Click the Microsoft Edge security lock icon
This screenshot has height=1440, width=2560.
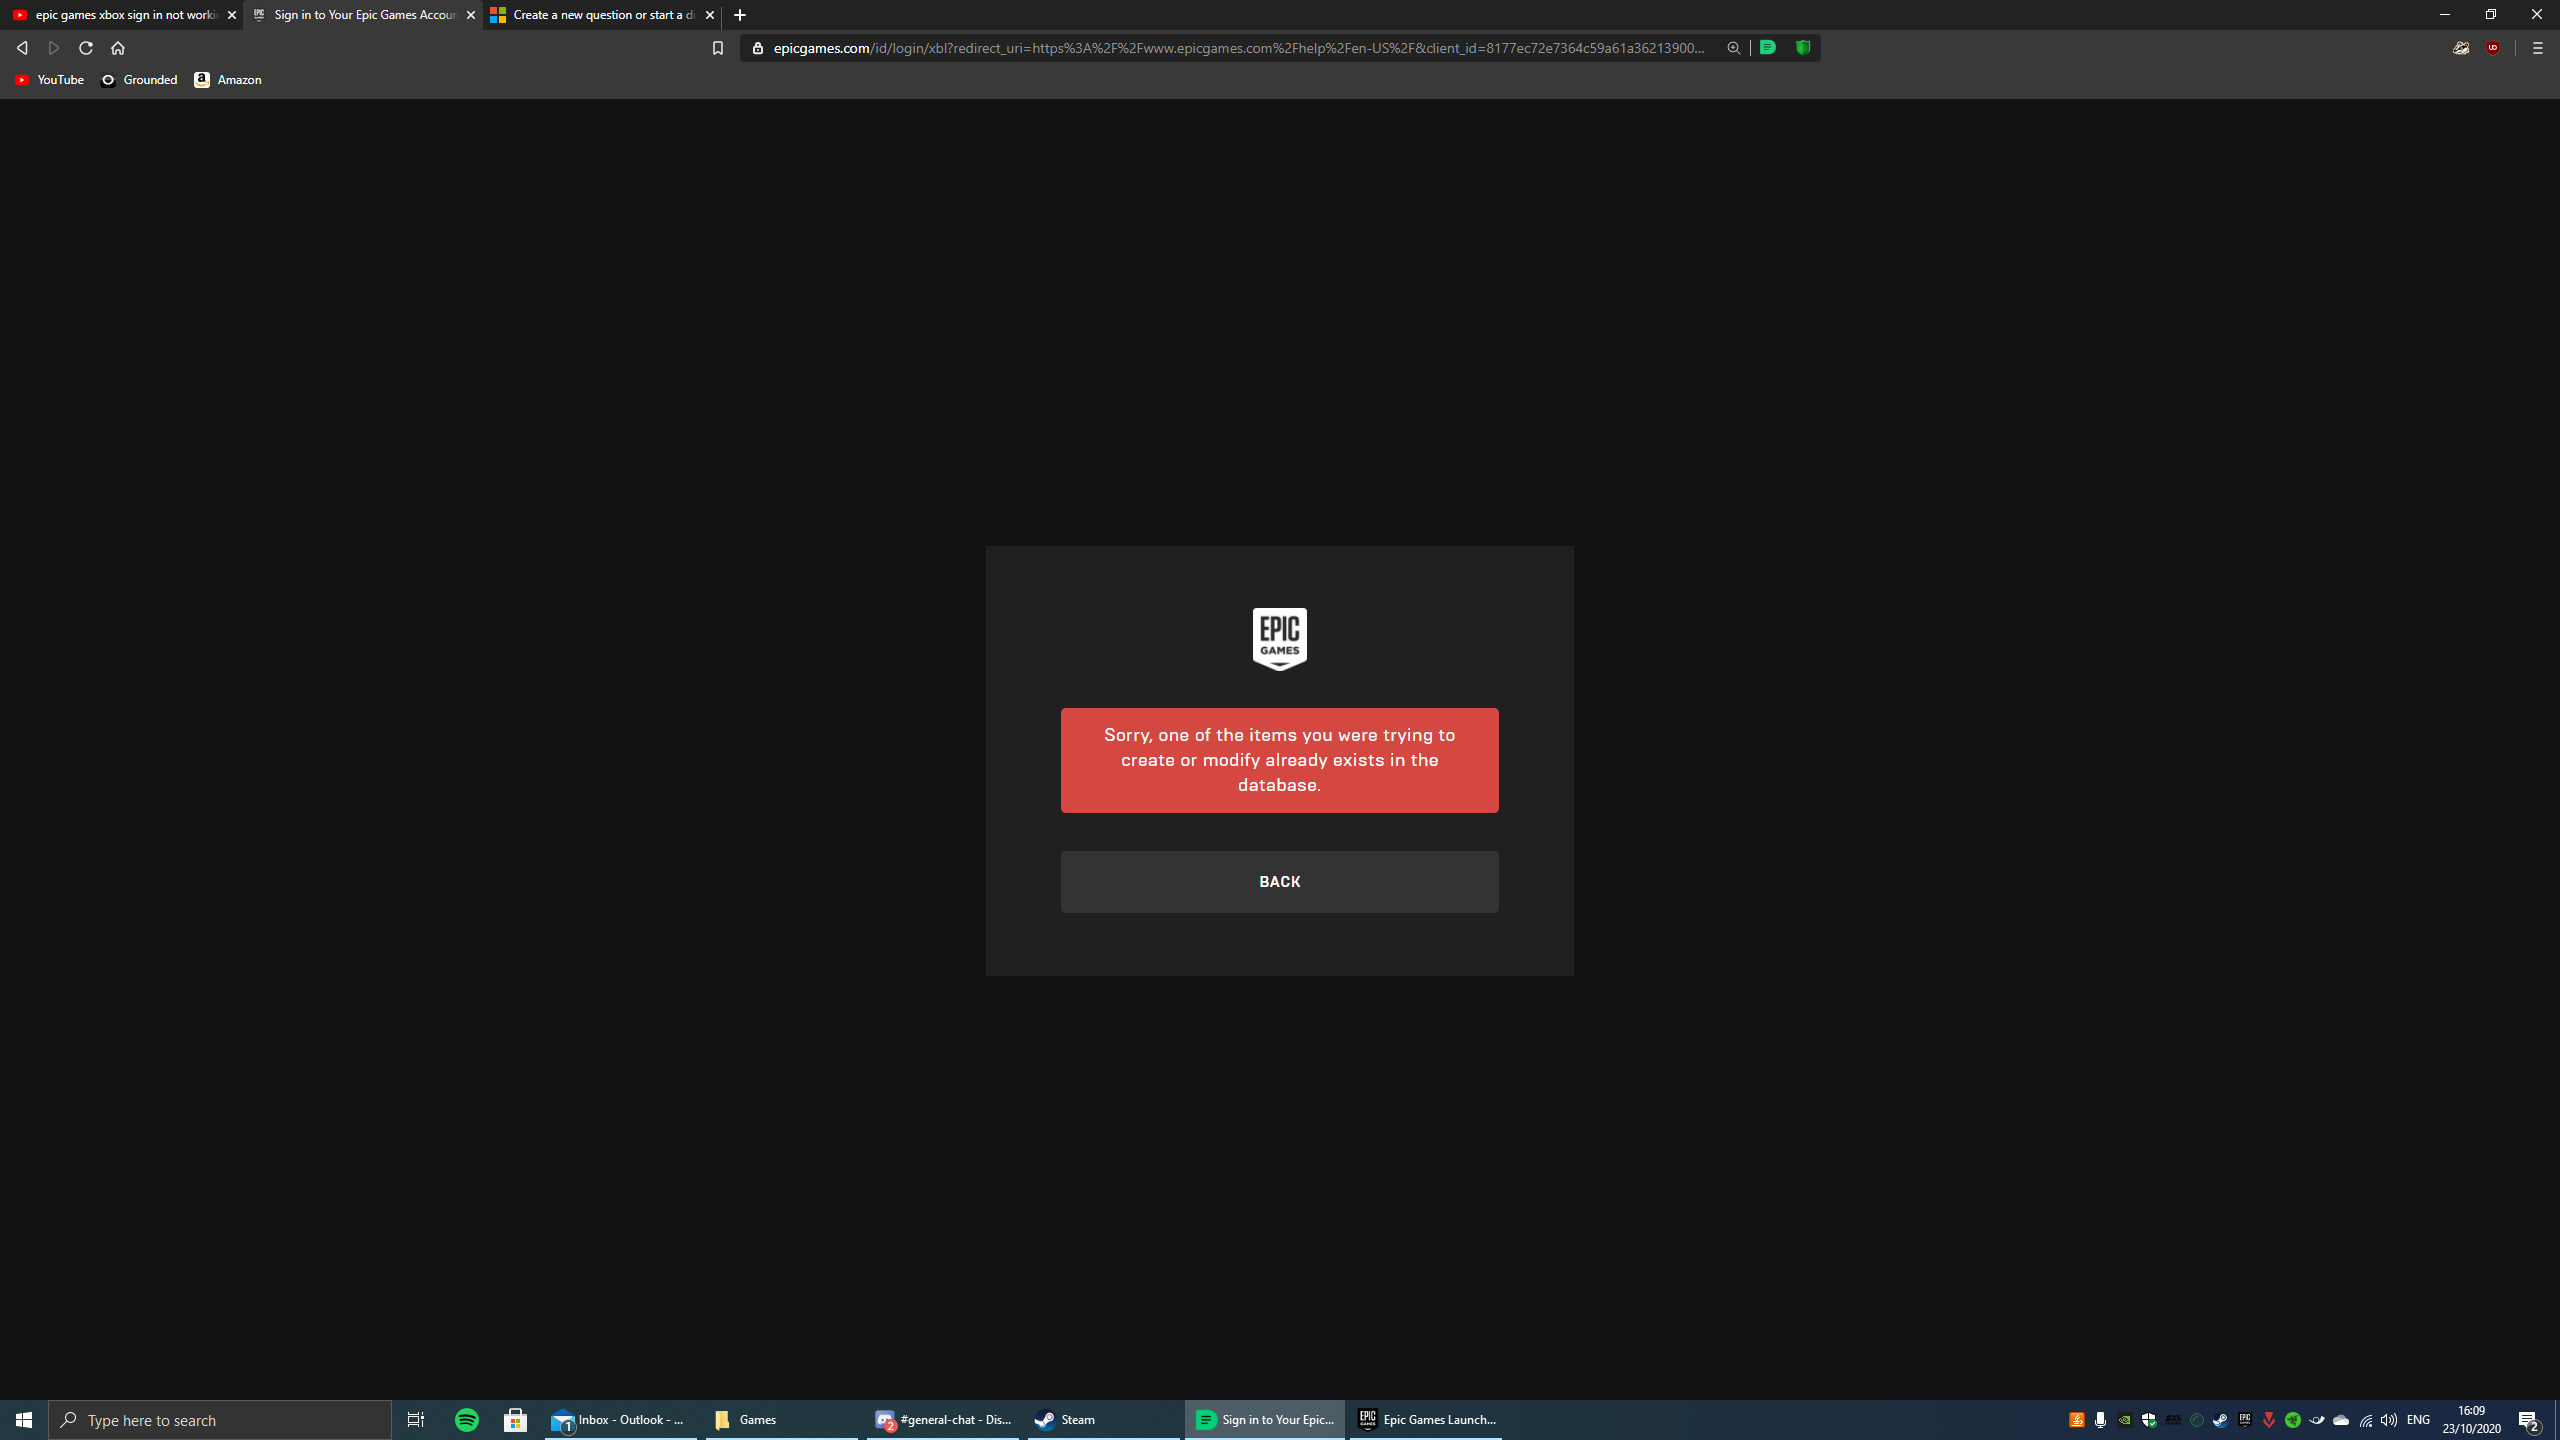pyautogui.click(x=758, y=47)
